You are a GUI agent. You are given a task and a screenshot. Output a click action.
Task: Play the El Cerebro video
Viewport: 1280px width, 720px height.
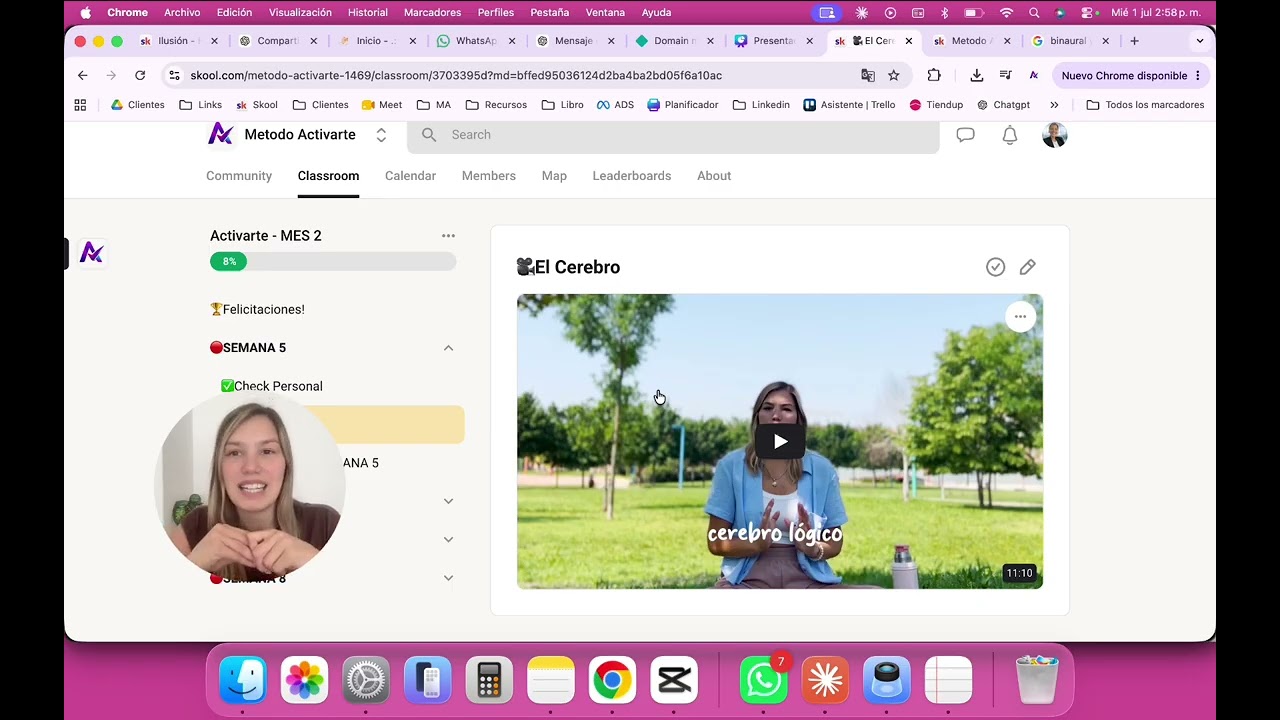[780, 441]
